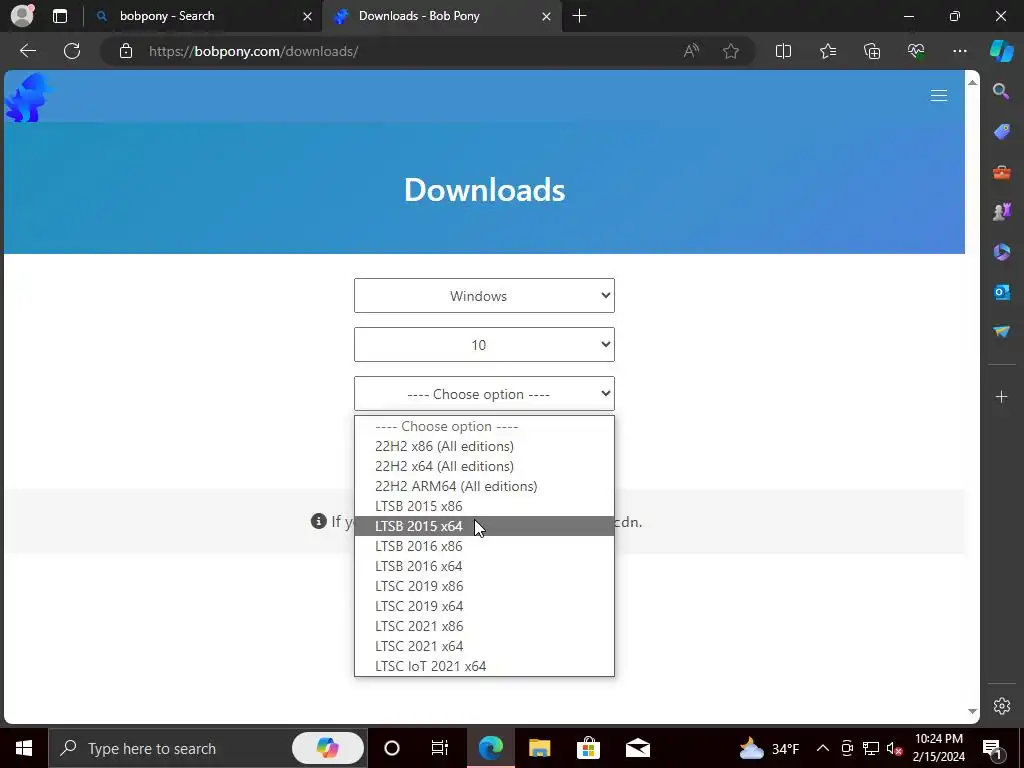
Task: Click the Bob Pony site logo
Action: coord(27,98)
